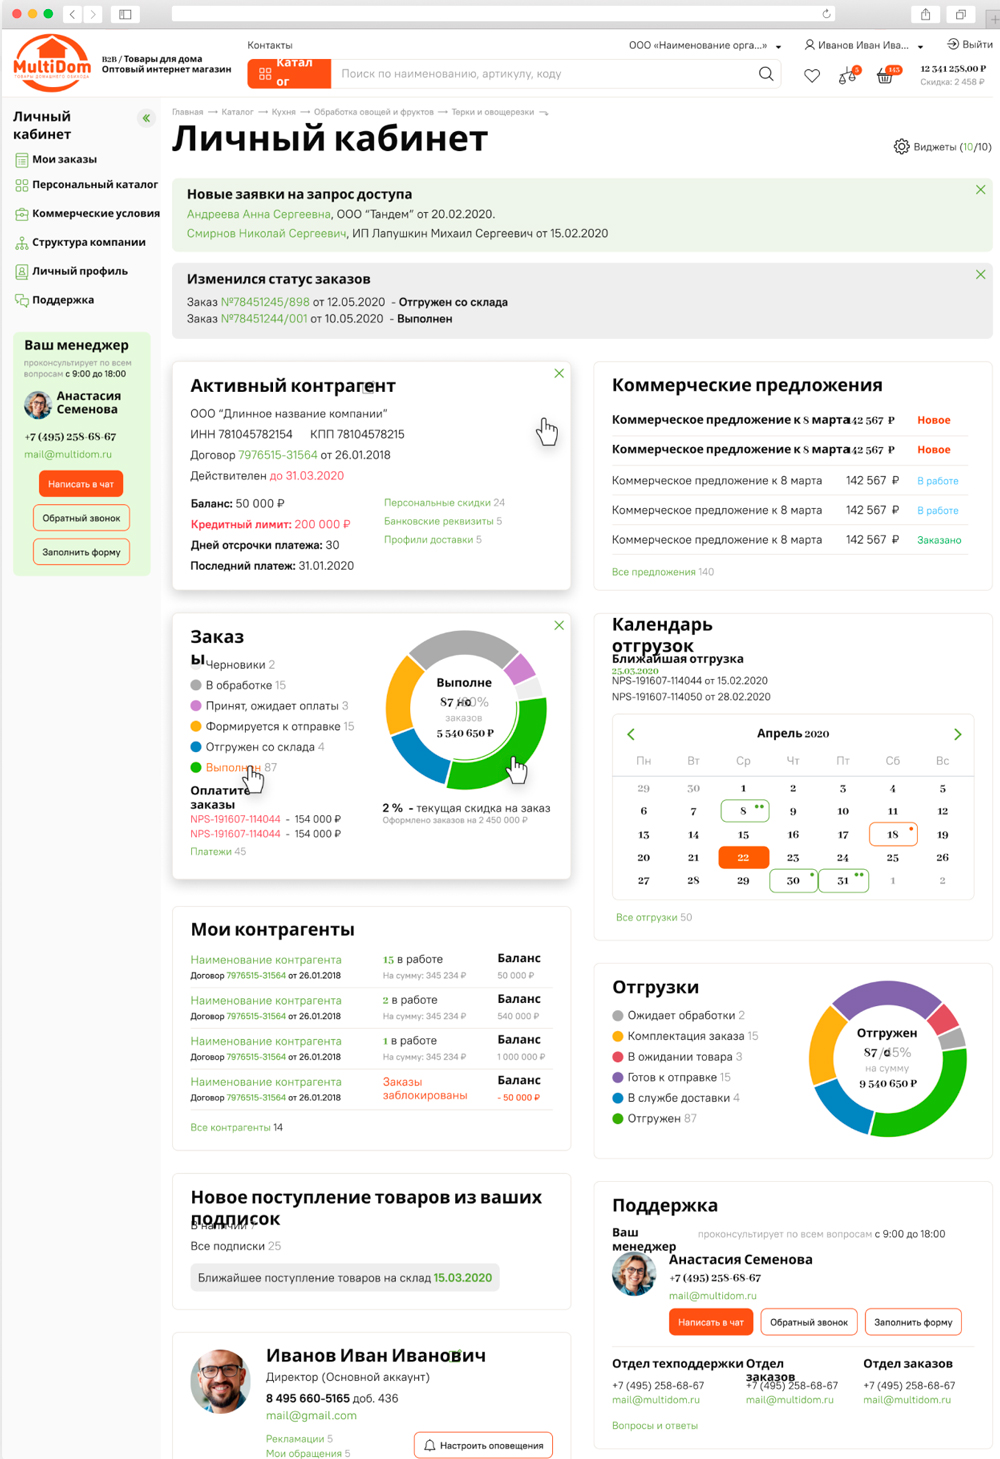The width and height of the screenshot is (1000, 1459).
Task: Go to previous calendar month
Action: (631, 734)
